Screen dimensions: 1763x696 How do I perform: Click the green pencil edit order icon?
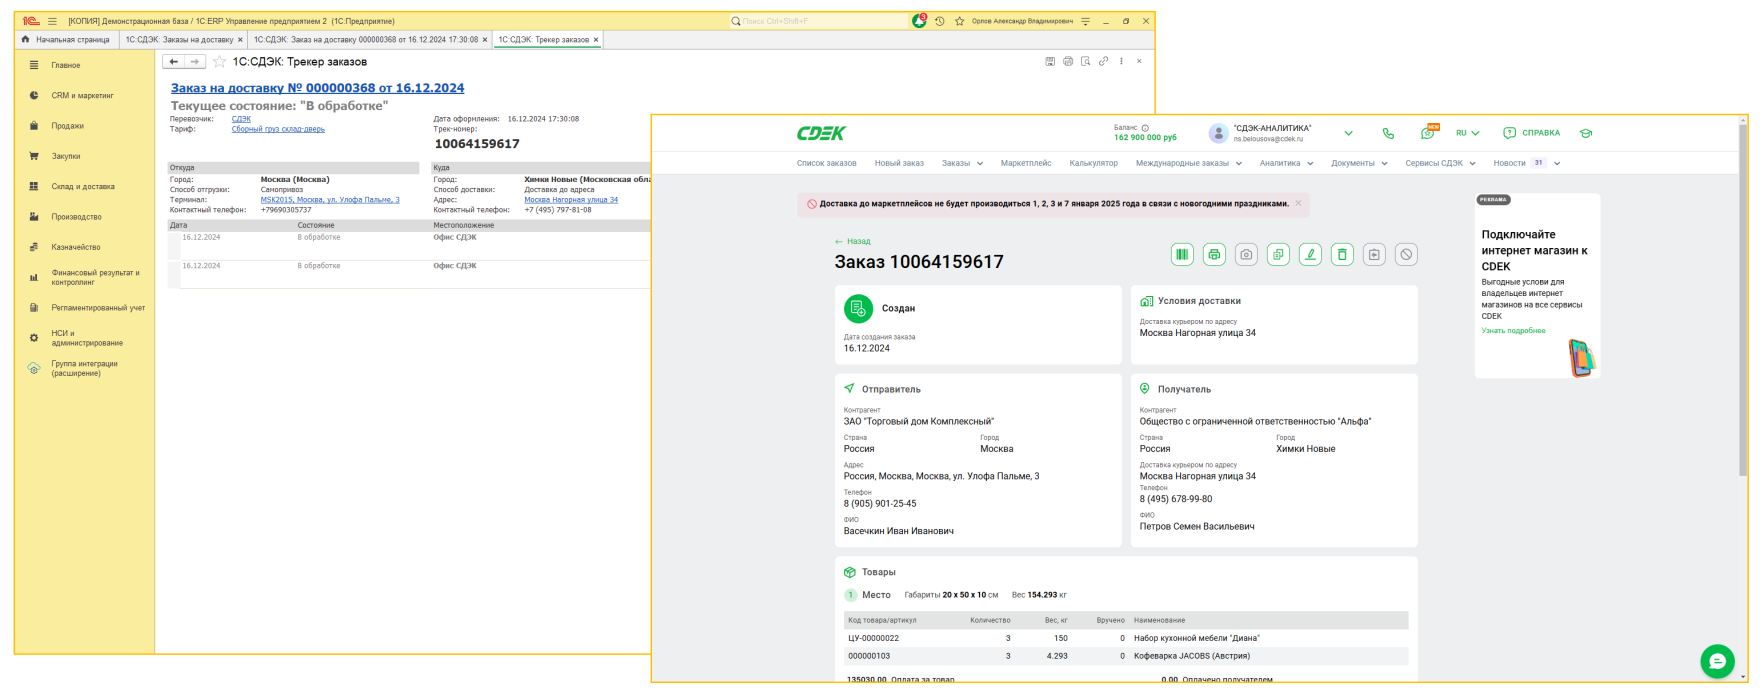tap(1310, 255)
